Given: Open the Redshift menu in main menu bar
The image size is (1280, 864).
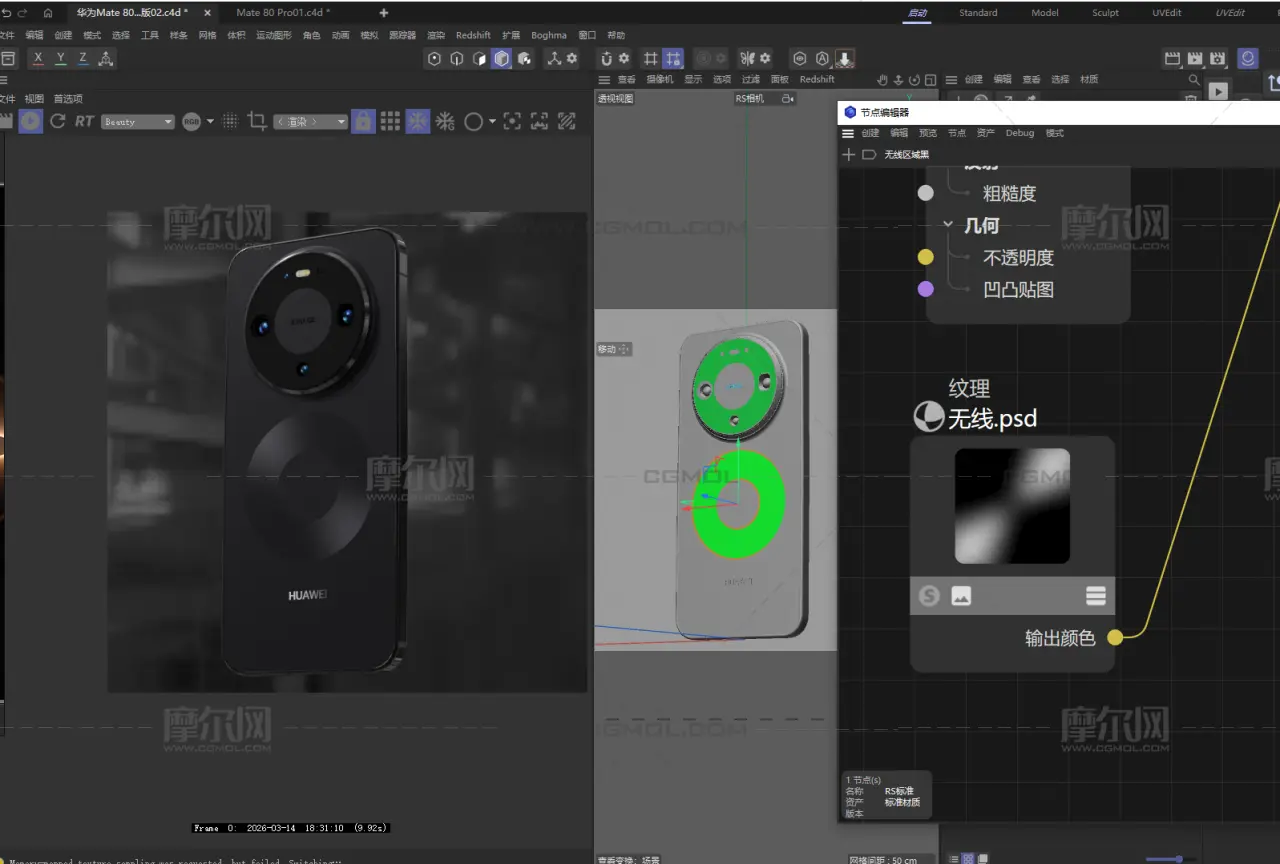Looking at the screenshot, I should click(x=473, y=35).
